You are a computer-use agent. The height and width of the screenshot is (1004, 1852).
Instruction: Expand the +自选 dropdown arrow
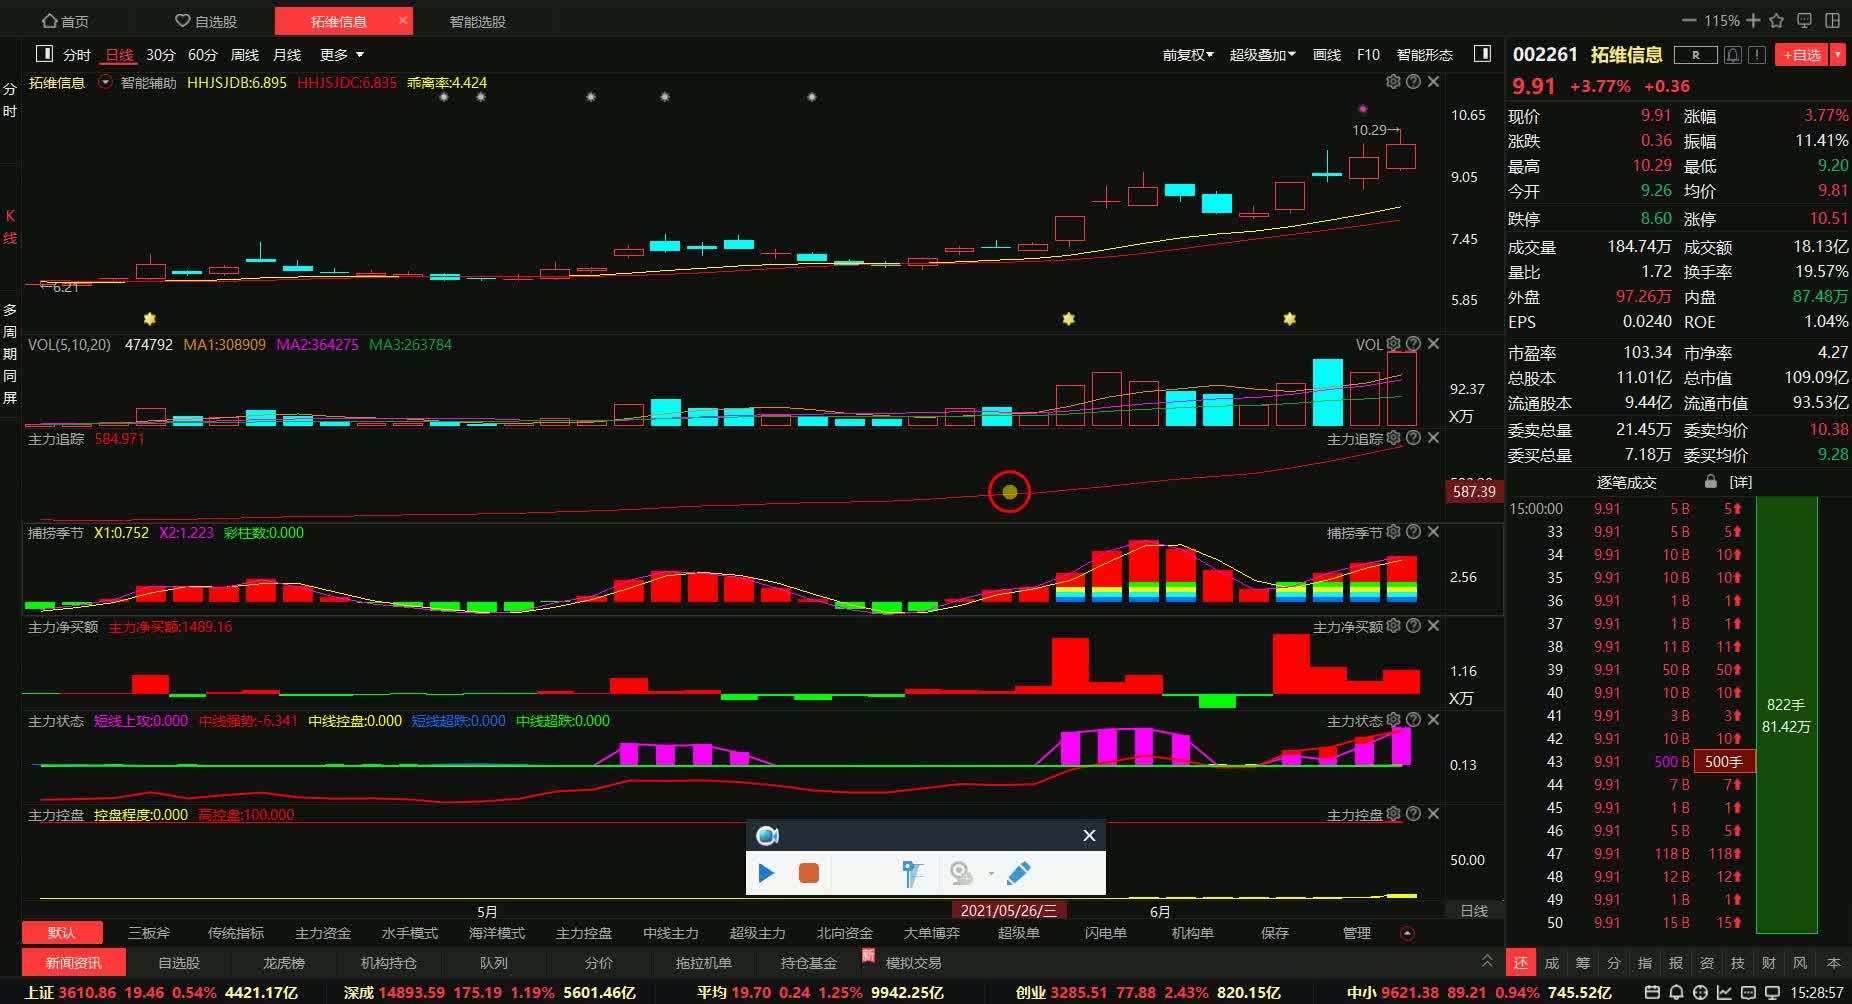click(1838, 55)
